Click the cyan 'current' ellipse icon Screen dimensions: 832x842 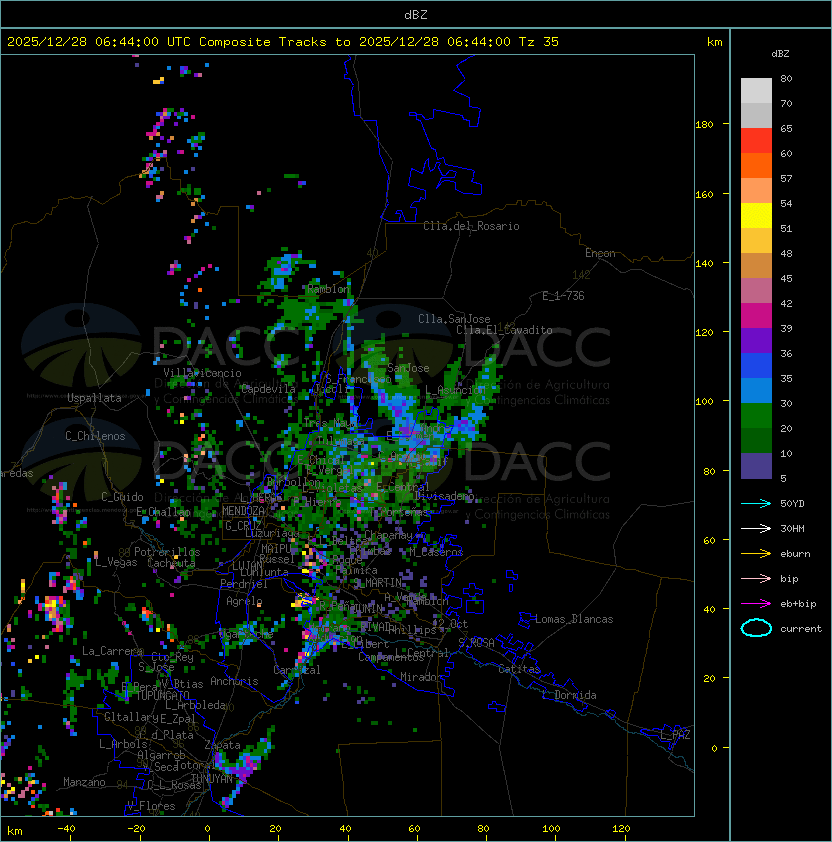(756, 628)
